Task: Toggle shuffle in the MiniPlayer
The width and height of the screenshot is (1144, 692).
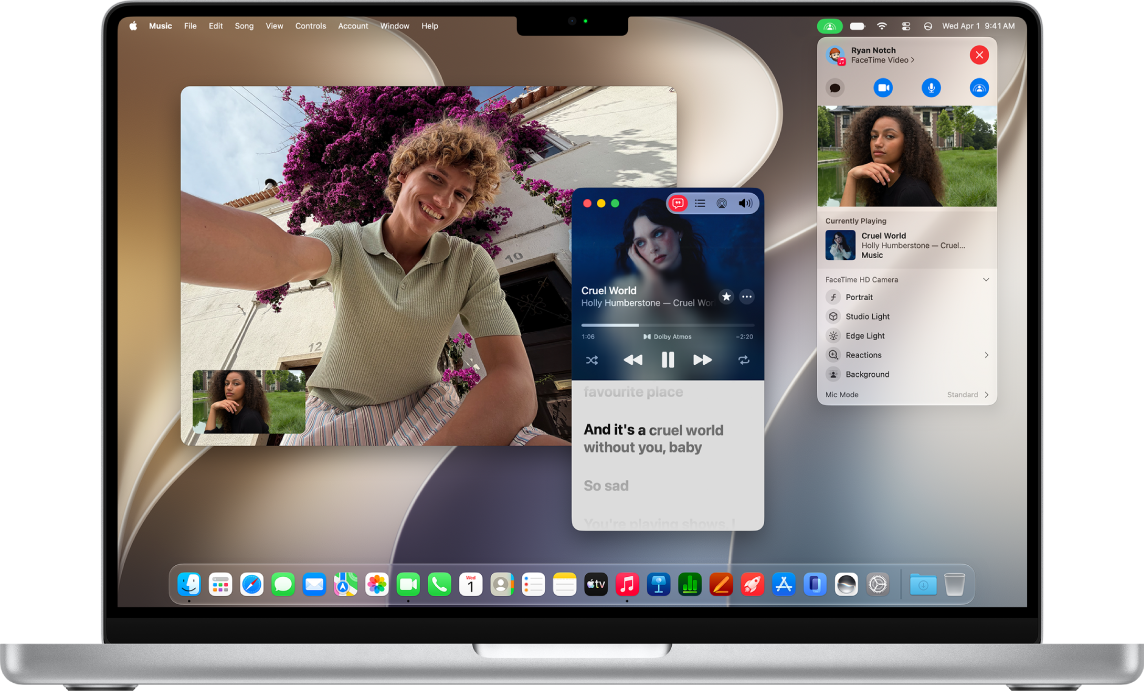Action: click(592, 360)
